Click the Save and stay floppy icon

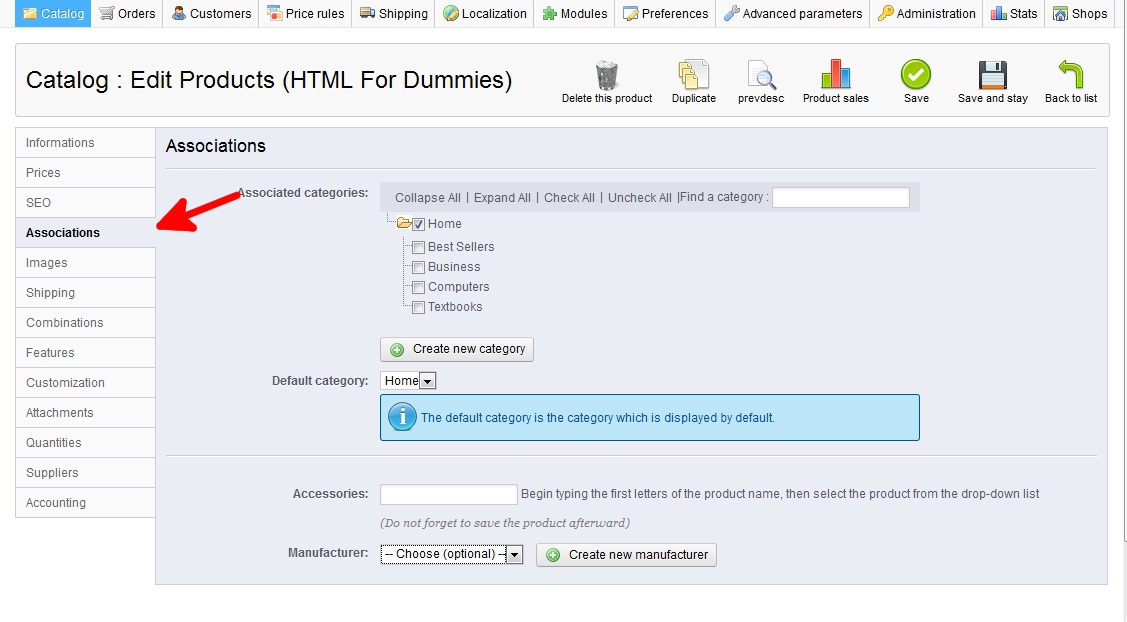[992, 76]
